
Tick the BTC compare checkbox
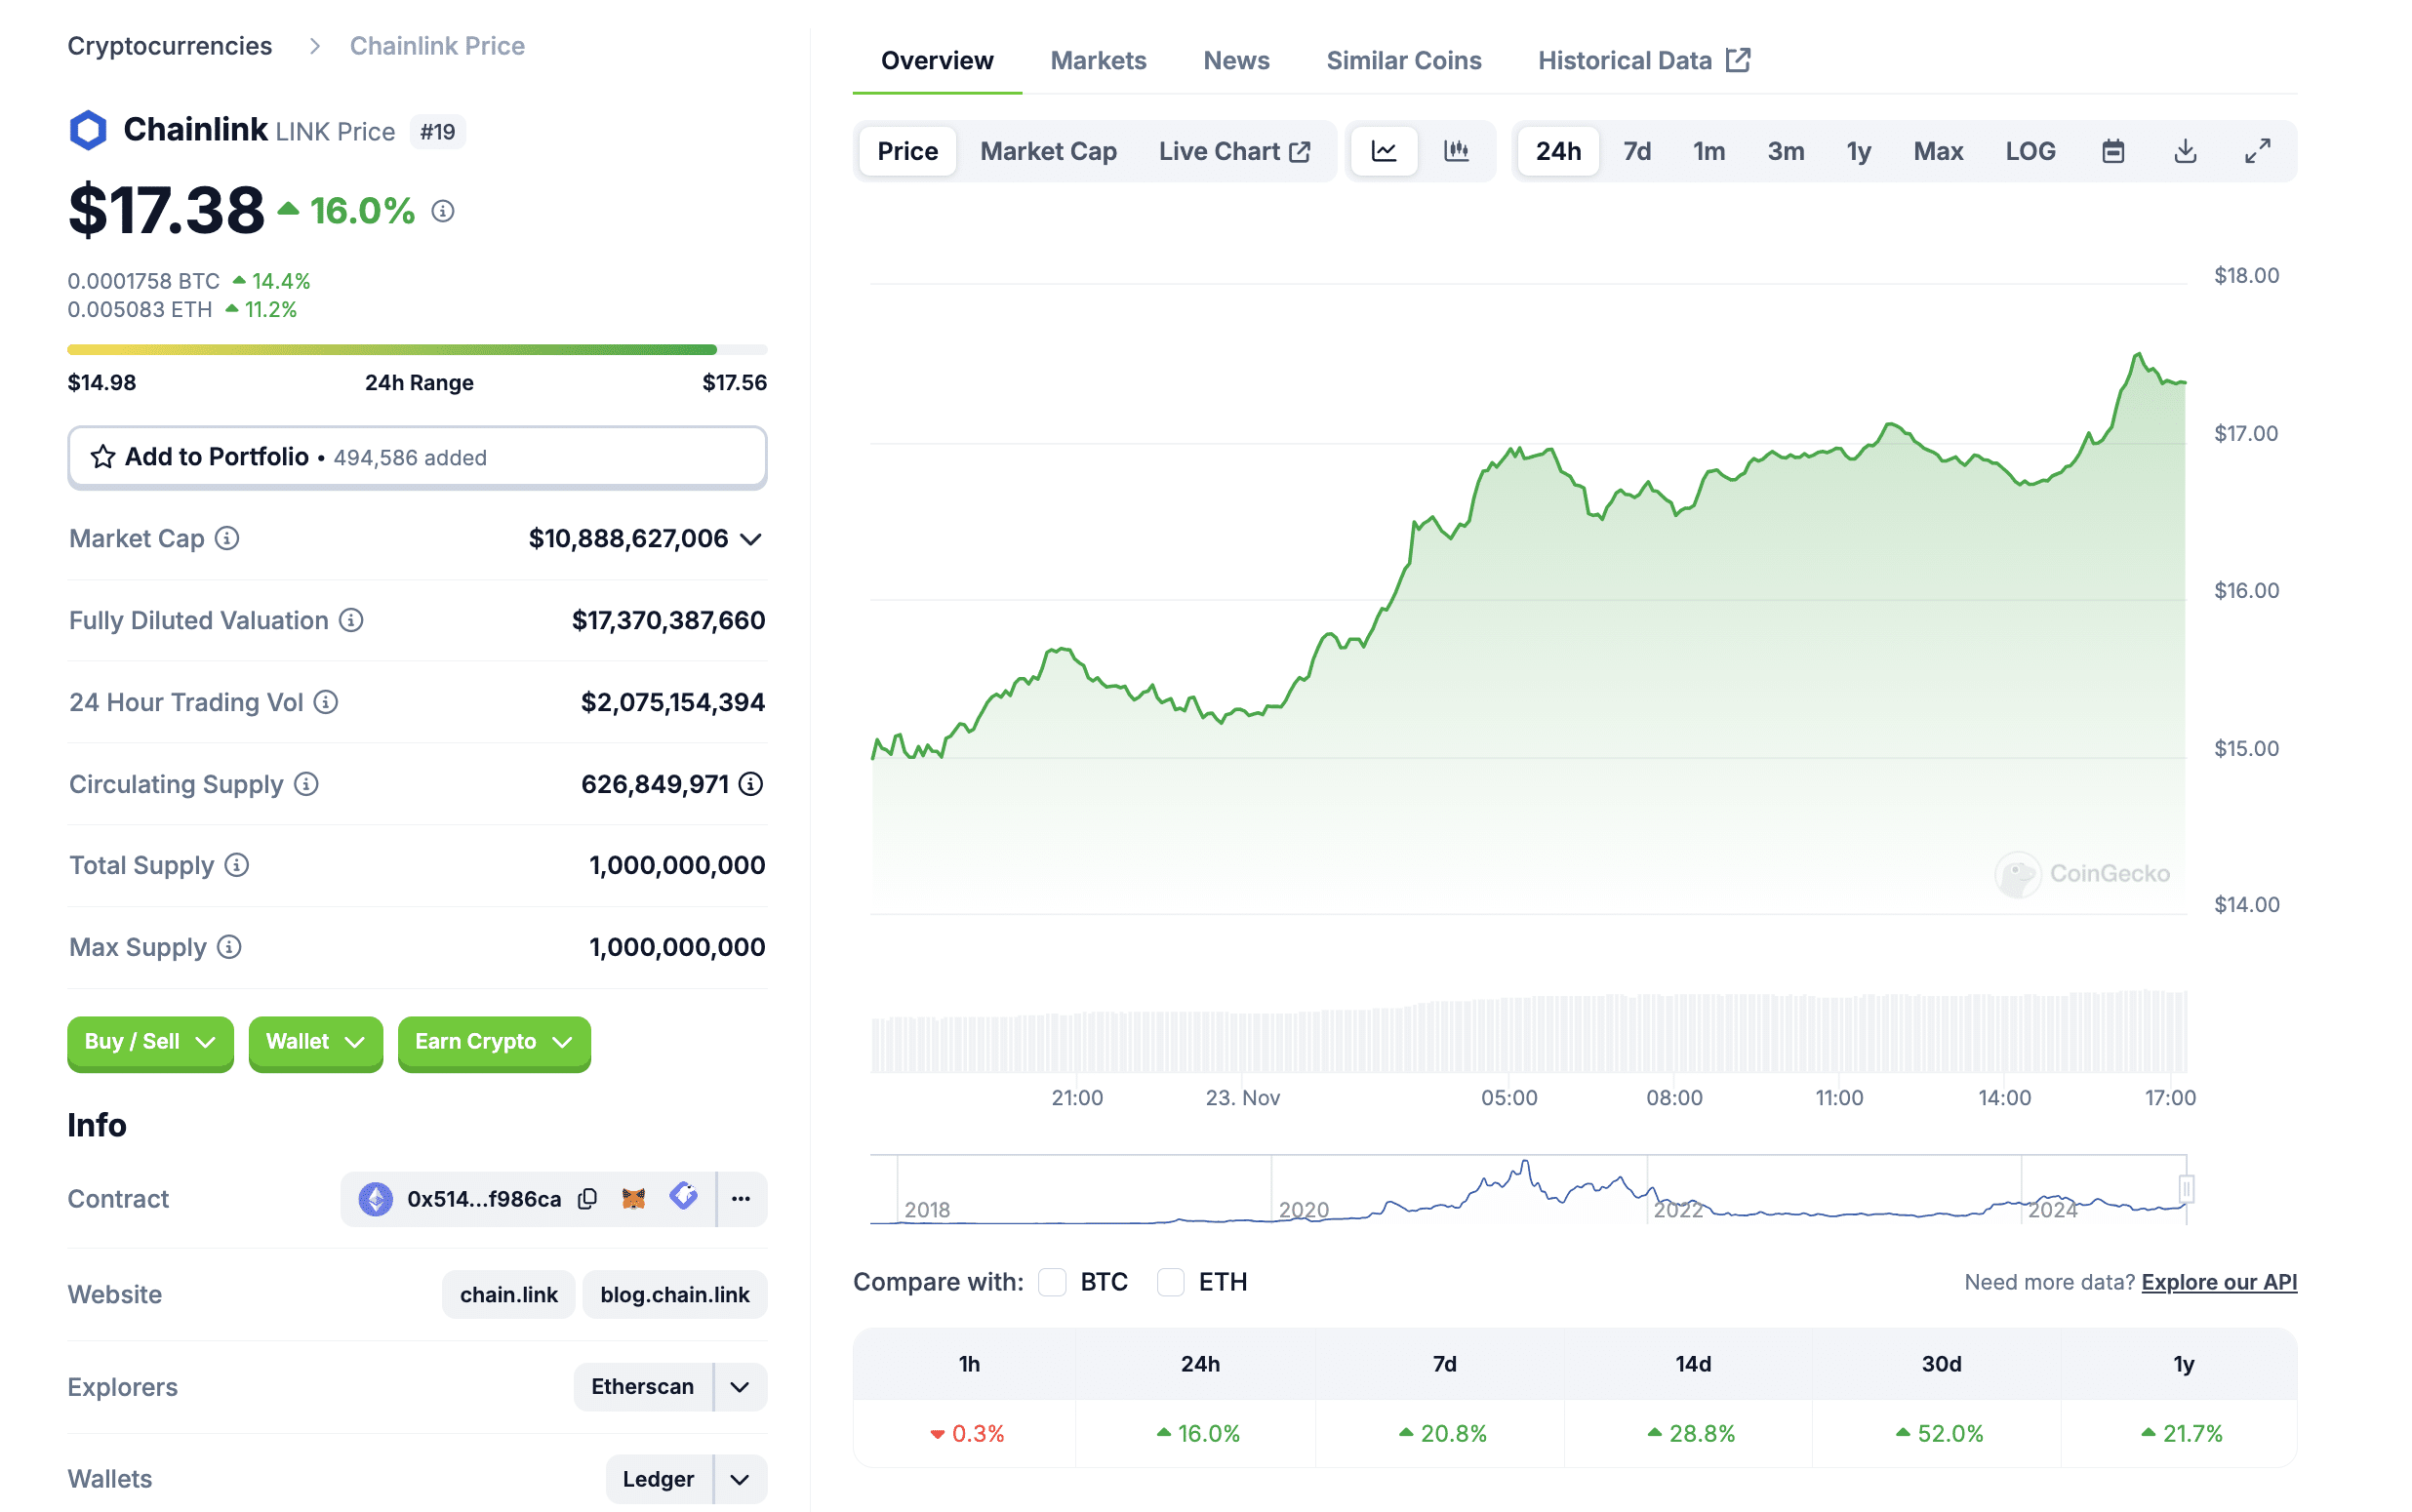[x=1052, y=1282]
